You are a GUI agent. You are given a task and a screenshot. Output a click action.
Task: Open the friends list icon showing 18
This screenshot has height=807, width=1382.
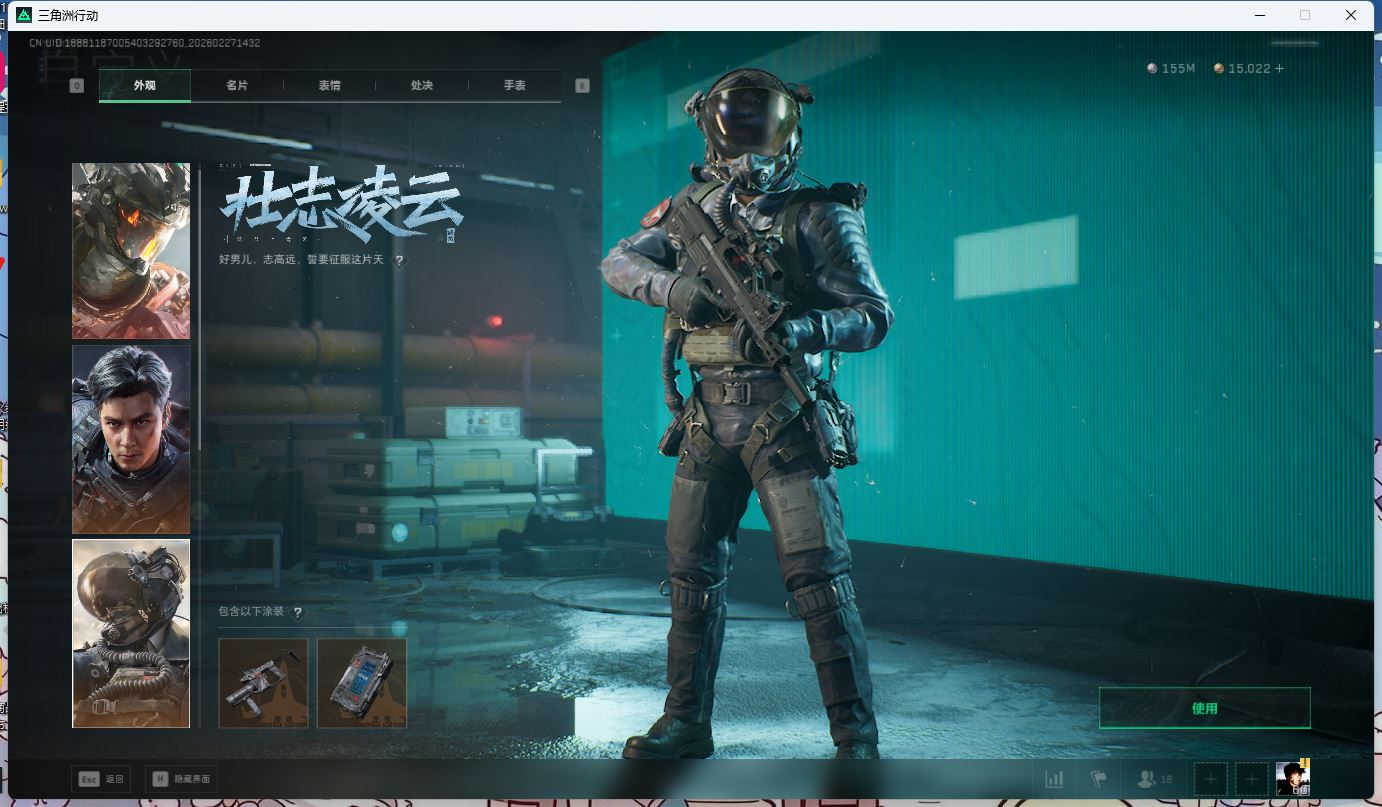(1154, 779)
